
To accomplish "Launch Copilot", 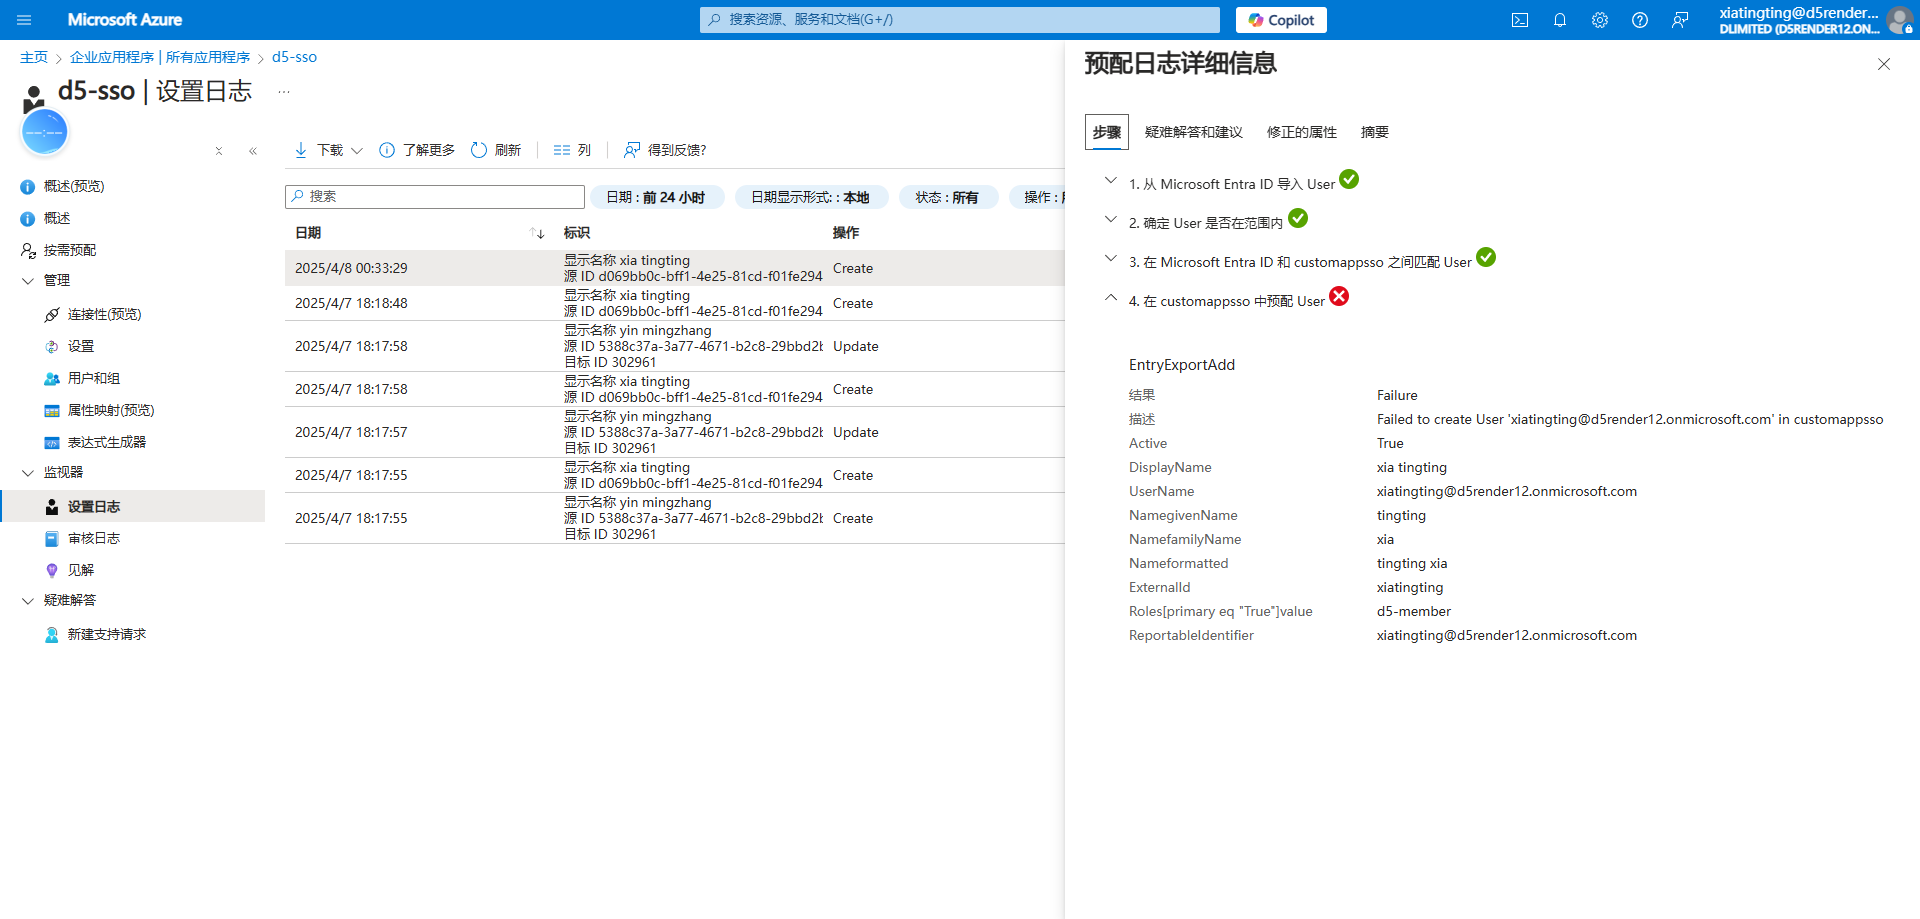I will coord(1281,20).
